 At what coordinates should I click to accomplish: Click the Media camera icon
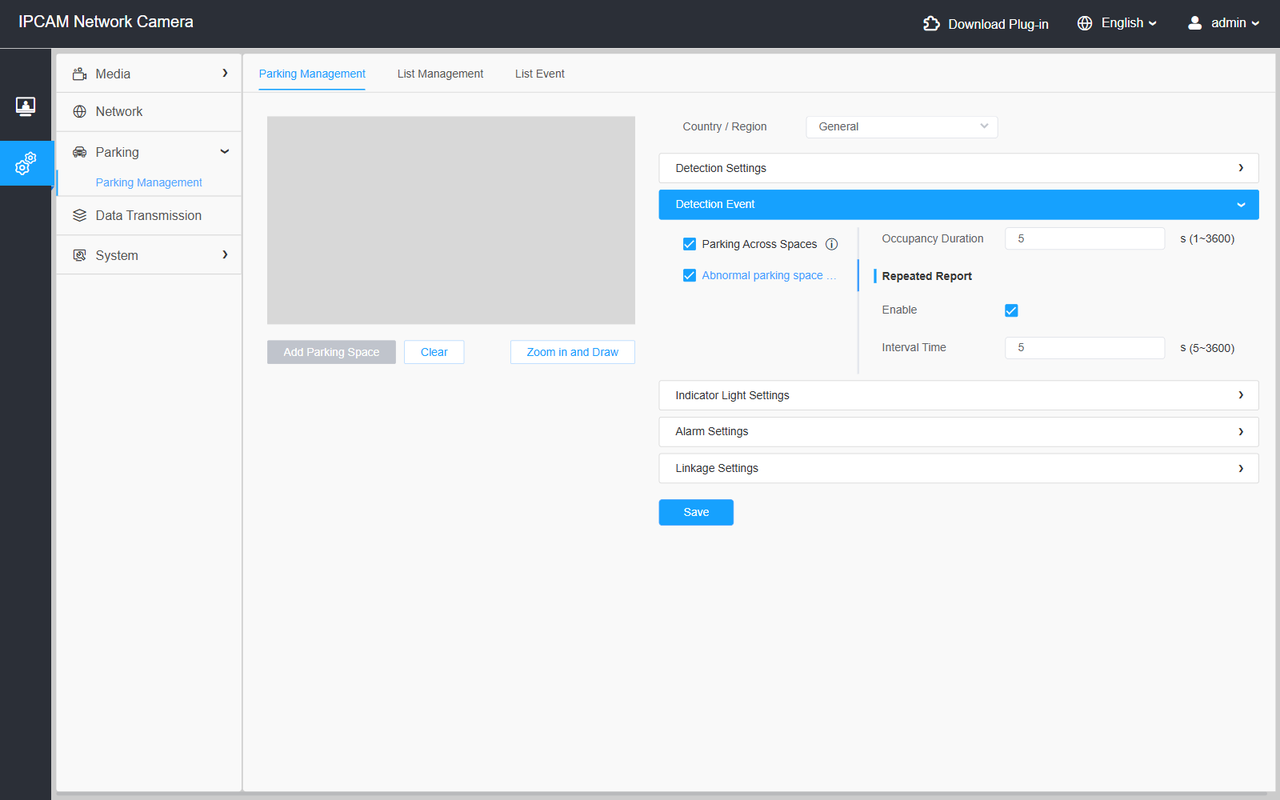tap(80, 74)
